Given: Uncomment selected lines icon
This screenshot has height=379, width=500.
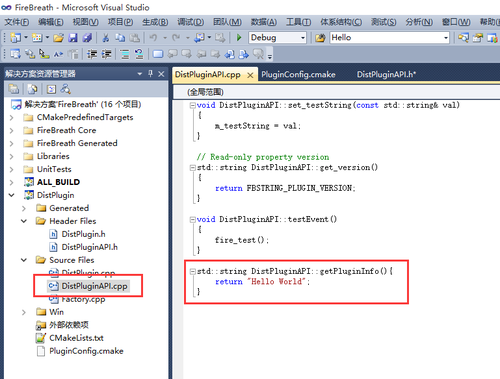Looking at the screenshot, I should tap(139, 54).
